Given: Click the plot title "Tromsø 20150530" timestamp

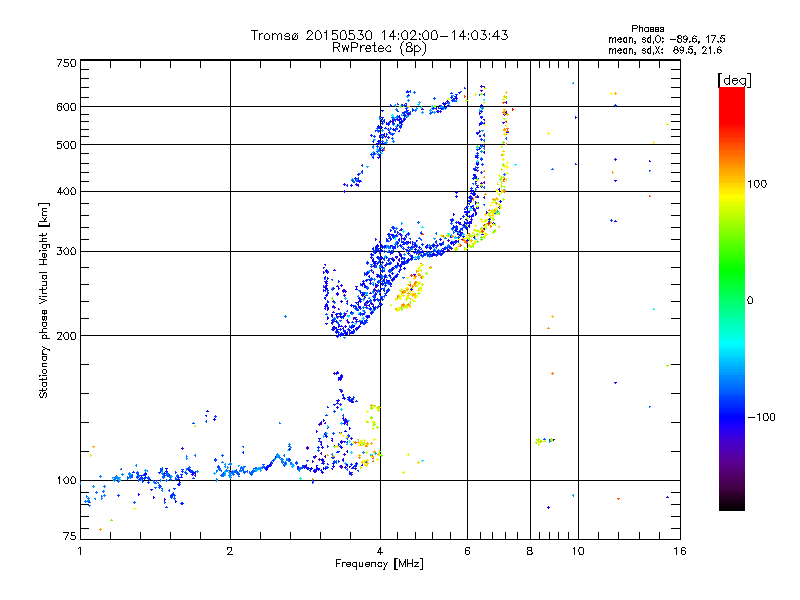Looking at the screenshot, I should (x=379, y=35).
